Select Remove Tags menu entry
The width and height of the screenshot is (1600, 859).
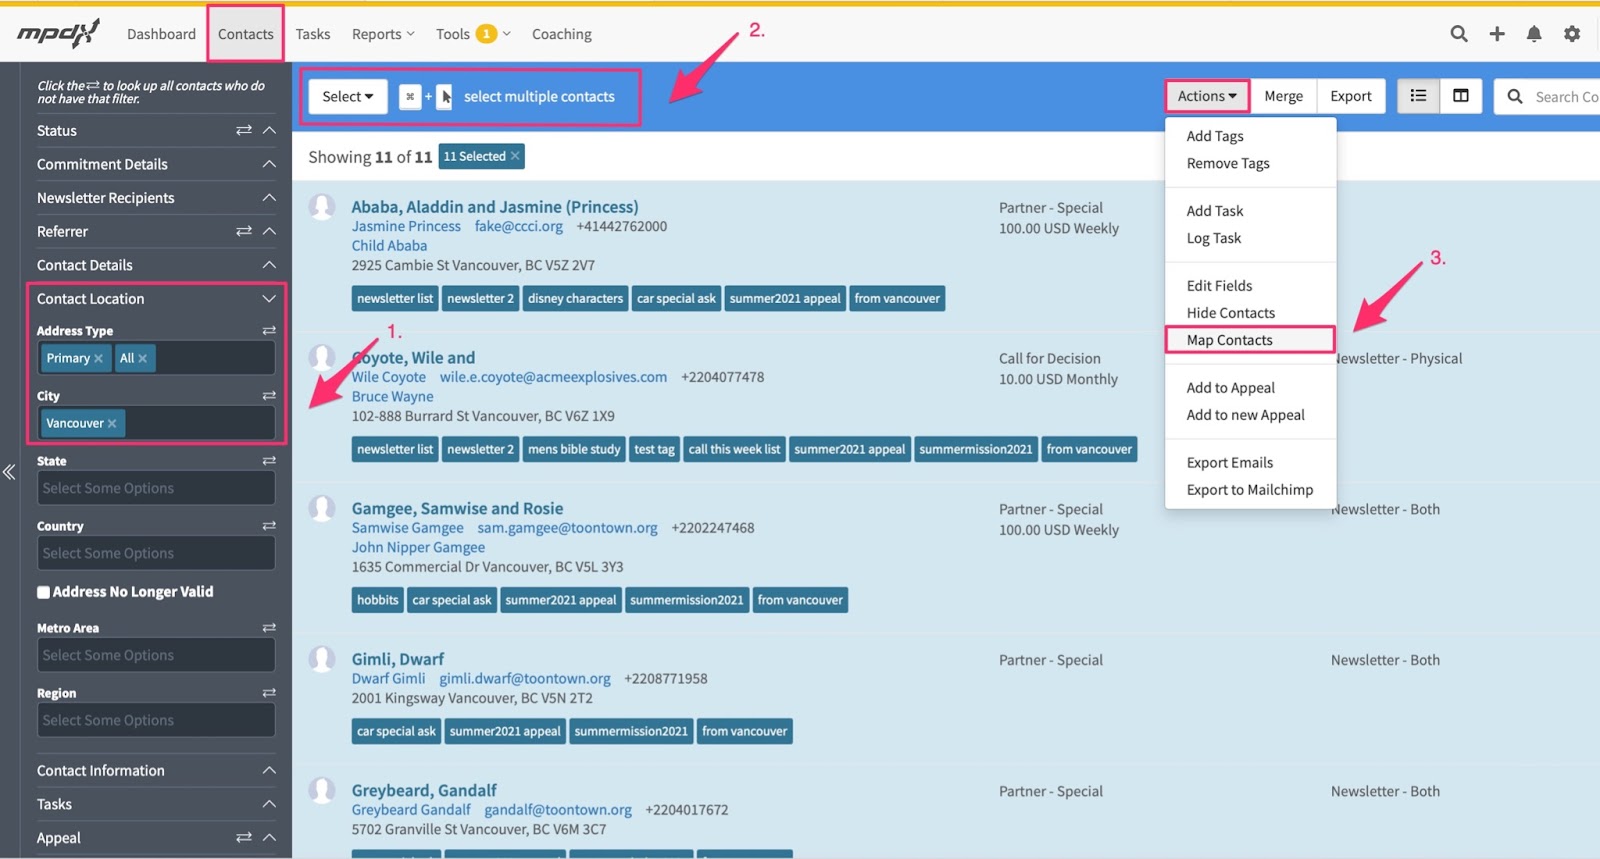click(x=1228, y=163)
